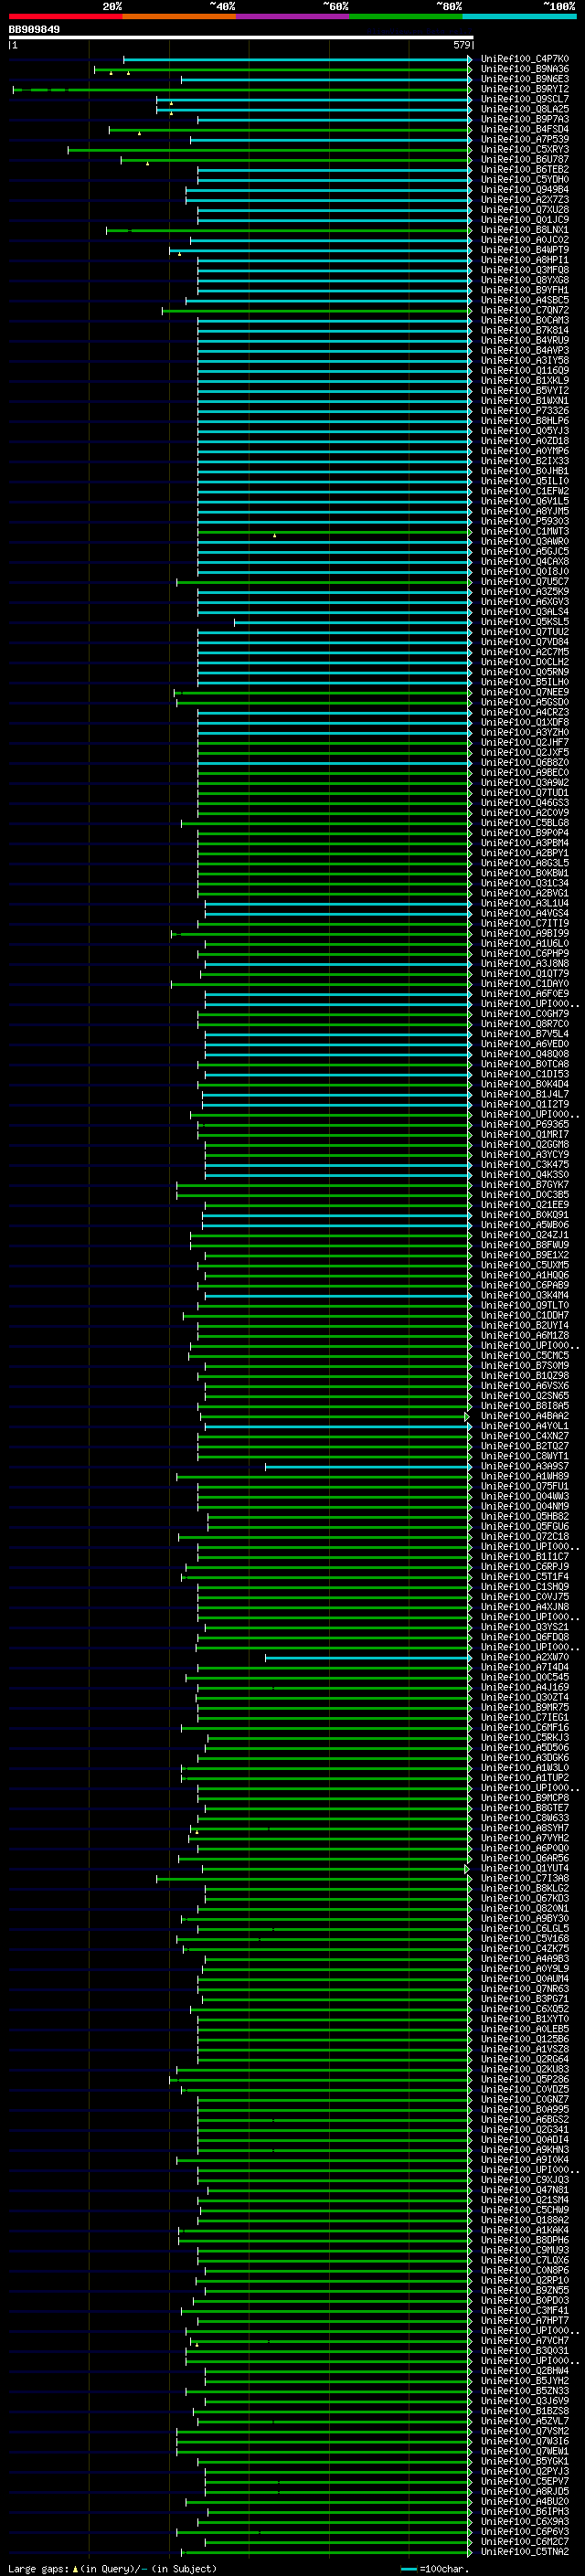Image resolution: width=585 pixels, height=2576 pixels.
Task: Select the UniRef100_C6RPJ9 label
Action: point(524,1566)
